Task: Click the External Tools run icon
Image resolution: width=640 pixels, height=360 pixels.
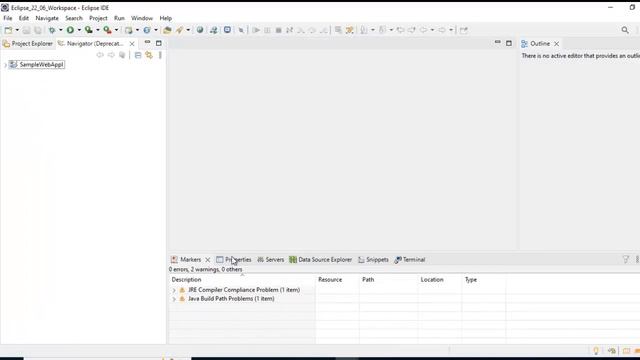Action: (x=107, y=30)
